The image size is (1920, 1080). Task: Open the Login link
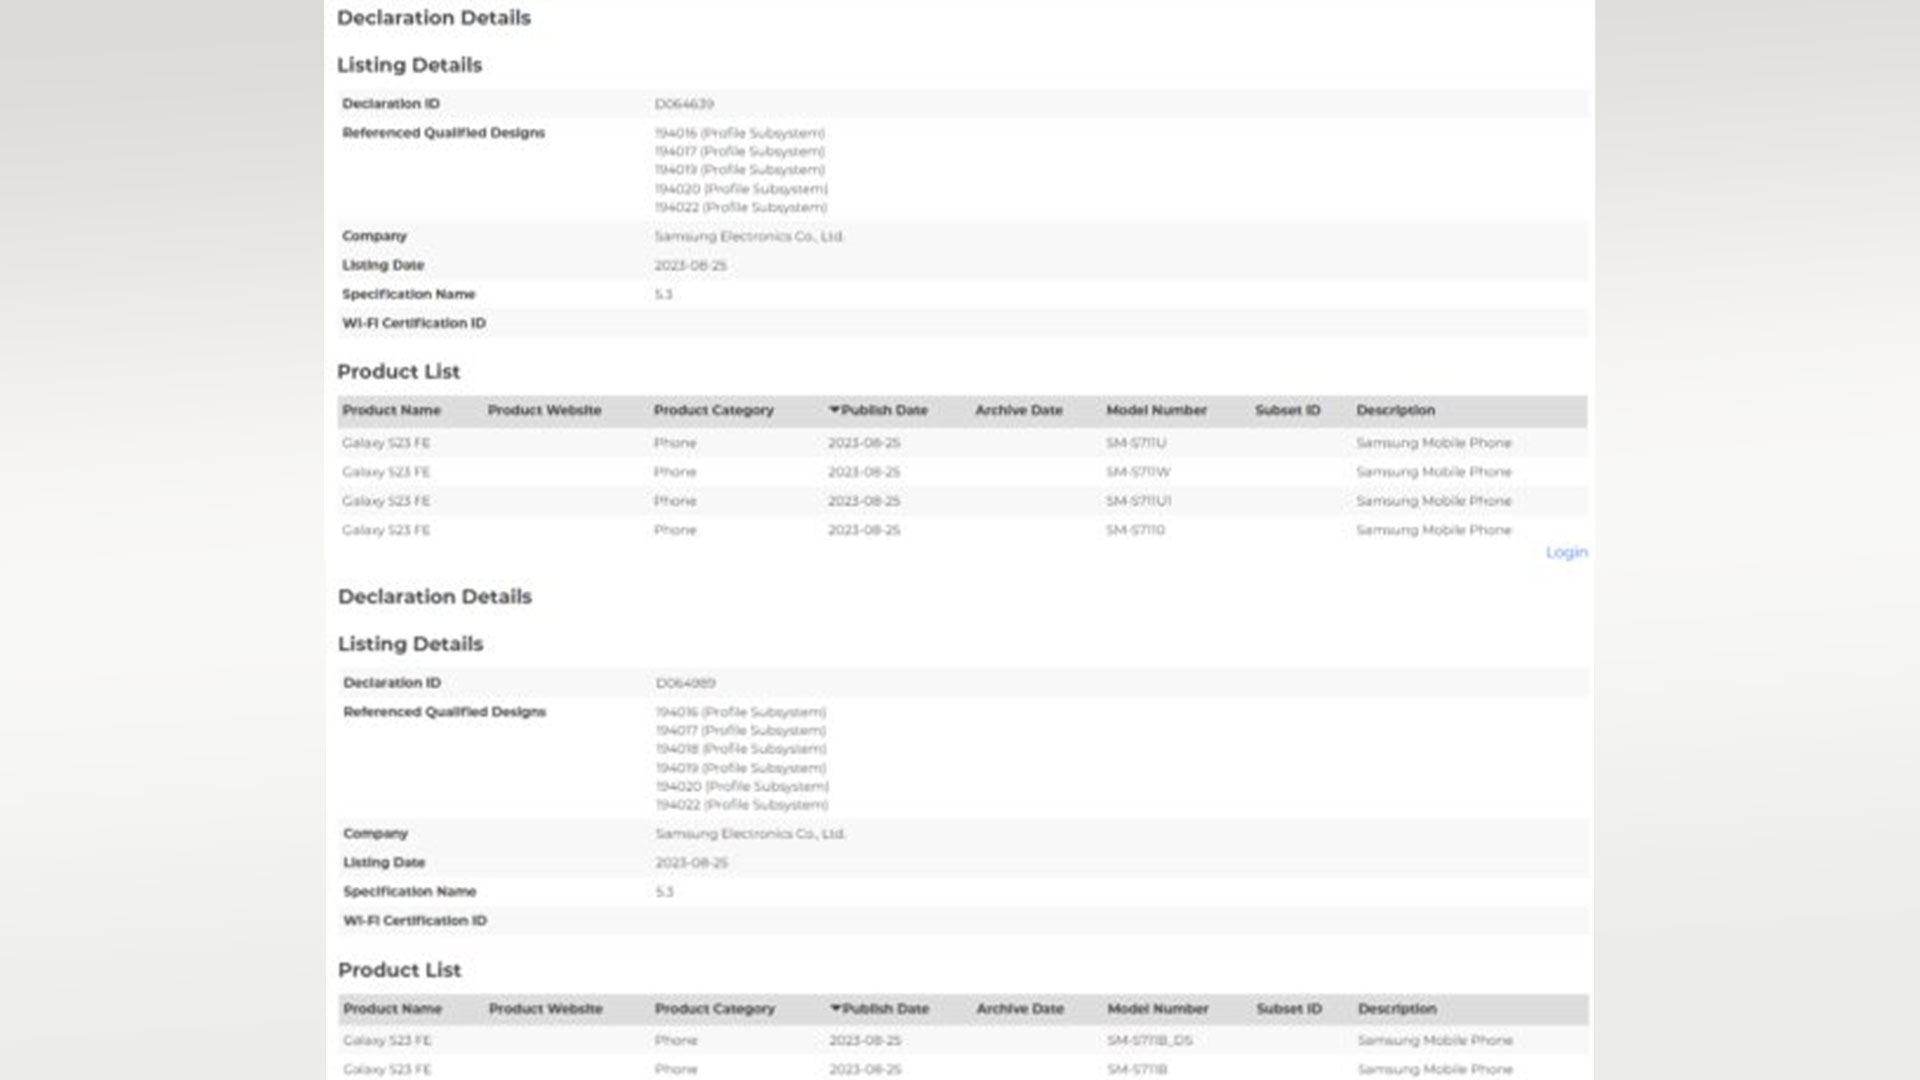[x=1566, y=552]
